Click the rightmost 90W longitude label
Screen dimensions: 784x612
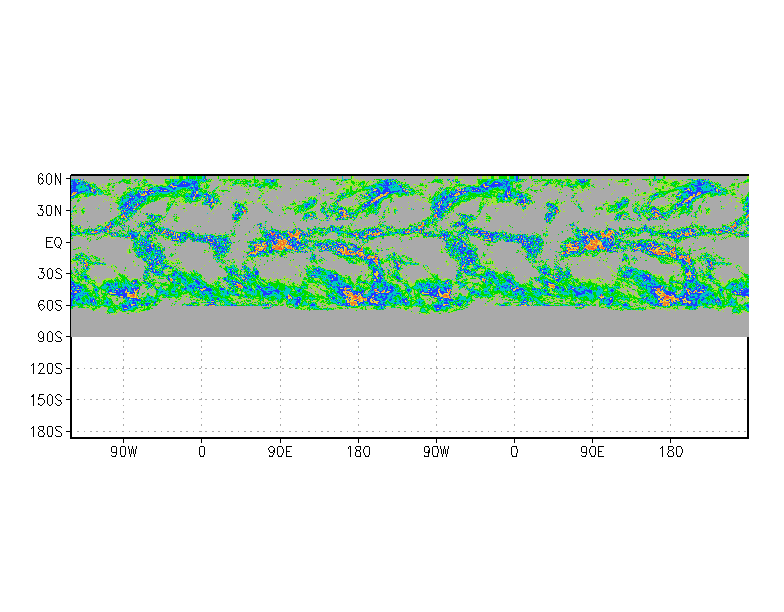pos(436,452)
